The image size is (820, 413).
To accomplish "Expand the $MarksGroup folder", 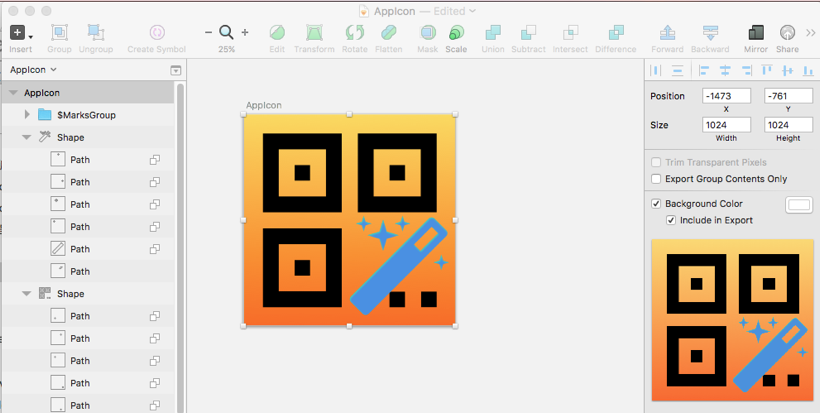I will tap(27, 114).
